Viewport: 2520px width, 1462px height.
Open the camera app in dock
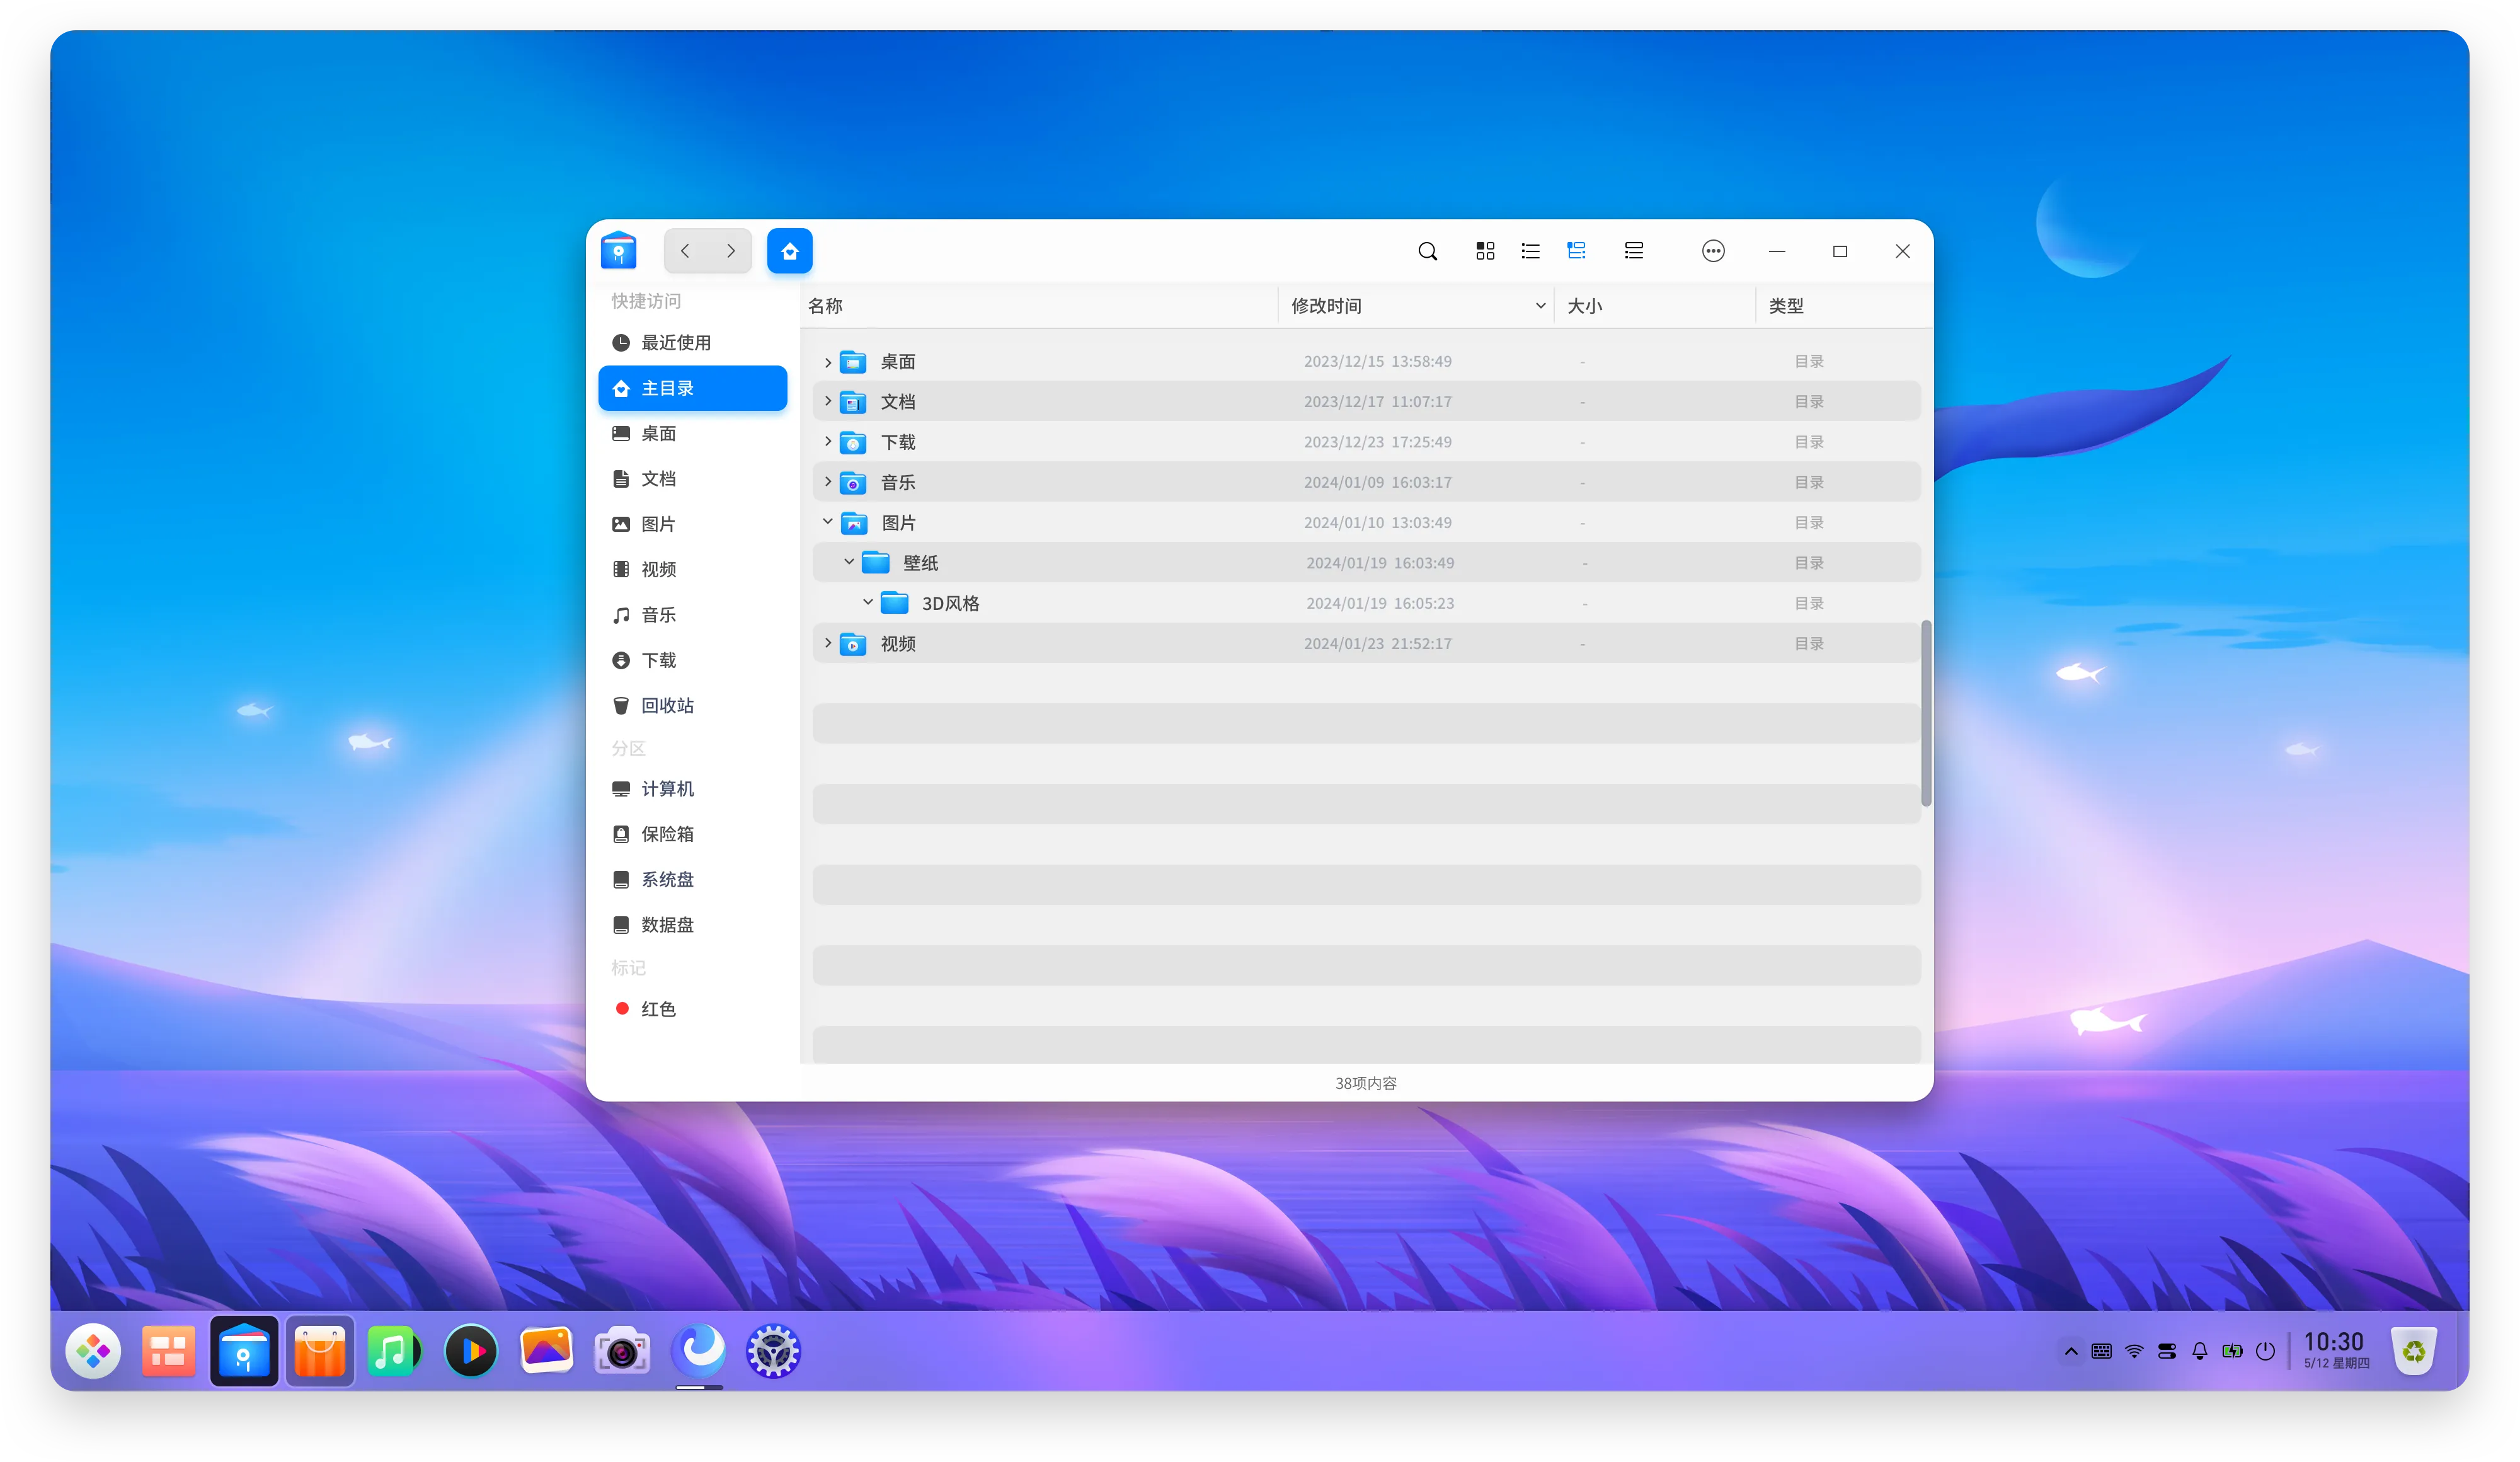click(x=621, y=1351)
